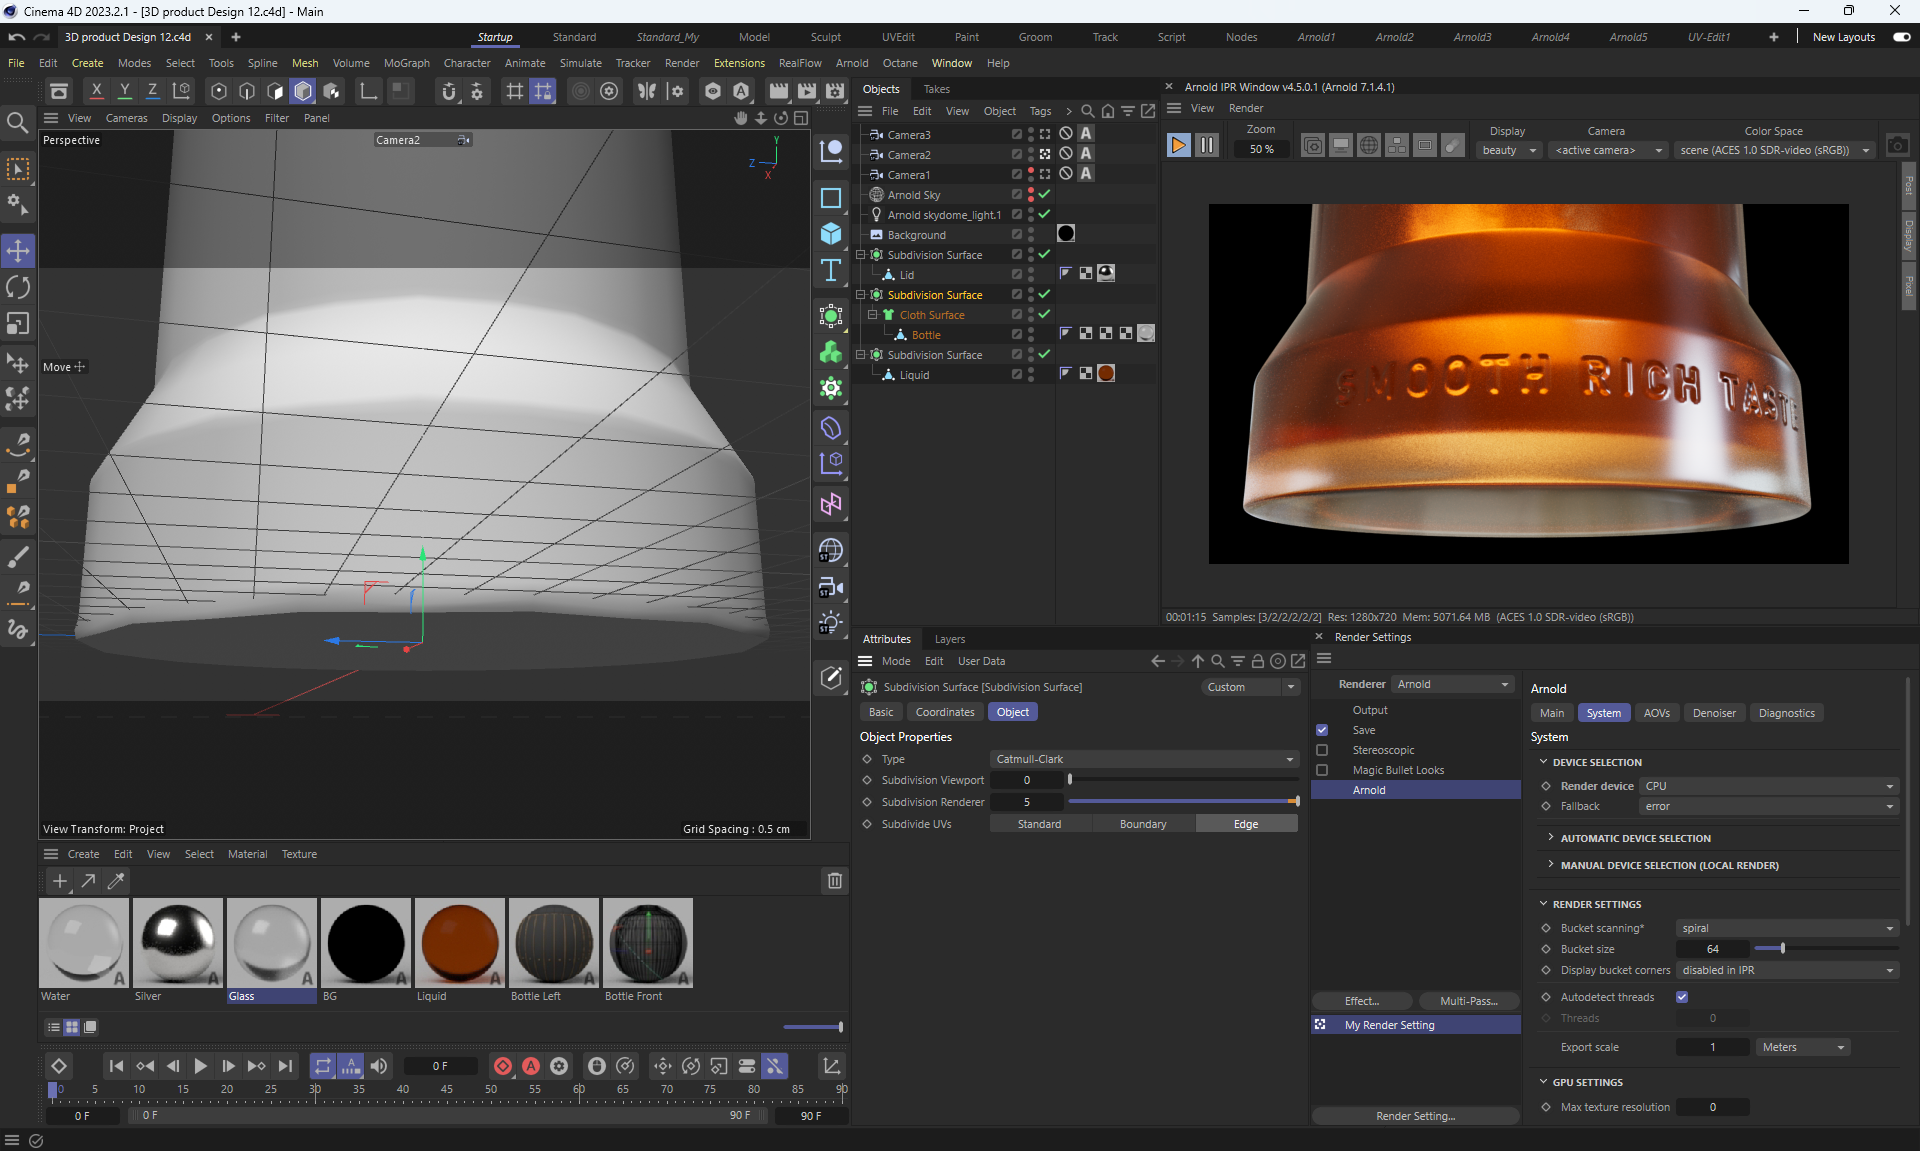Click the Effect... button

(x=1361, y=1001)
